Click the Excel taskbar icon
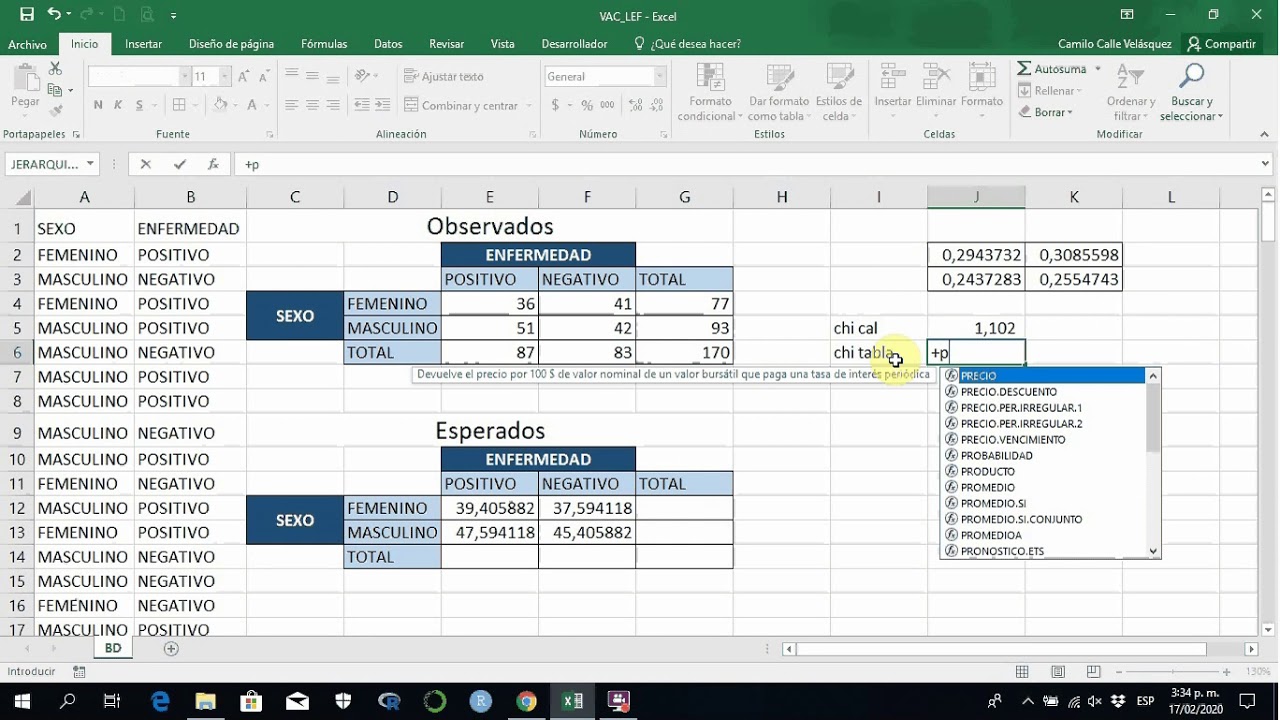Image resolution: width=1280 pixels, height=720 pixels. [x=572, y=701]
